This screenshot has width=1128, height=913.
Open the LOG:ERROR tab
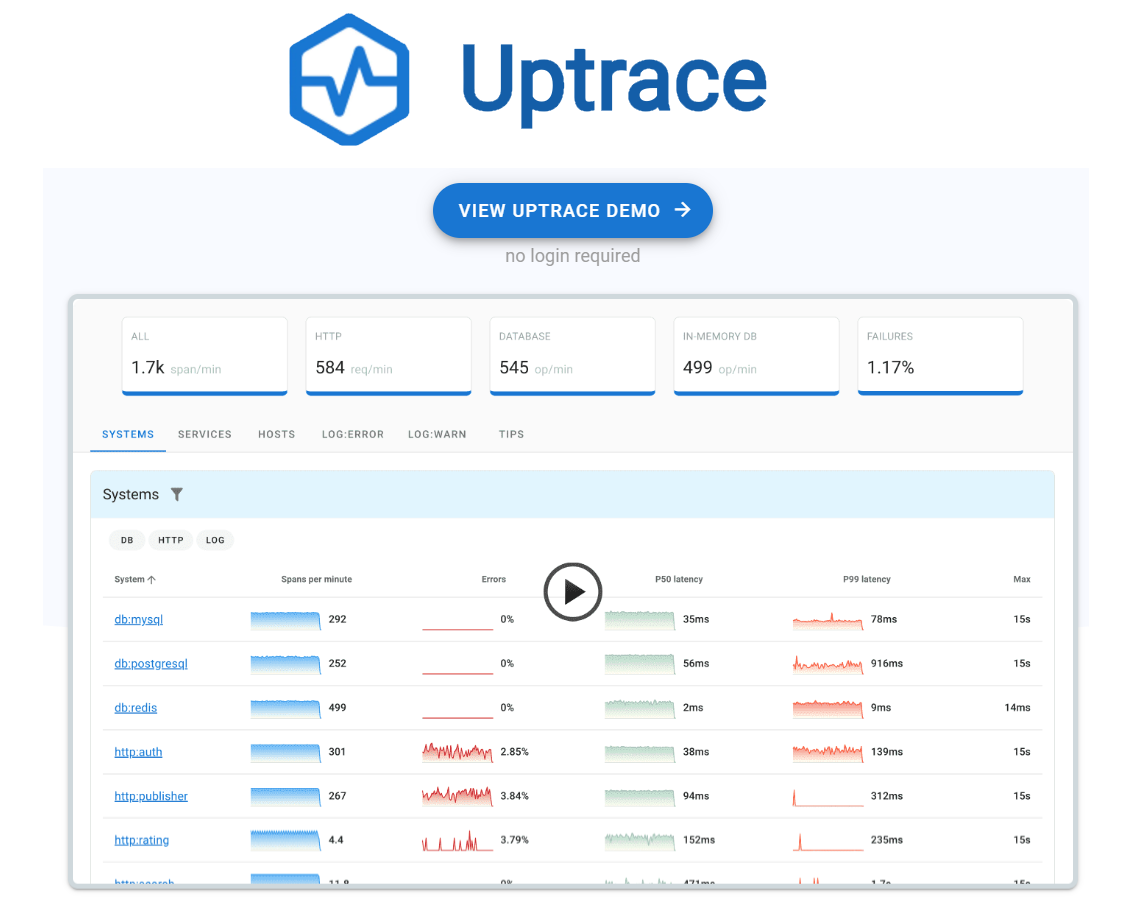point(352,434)
